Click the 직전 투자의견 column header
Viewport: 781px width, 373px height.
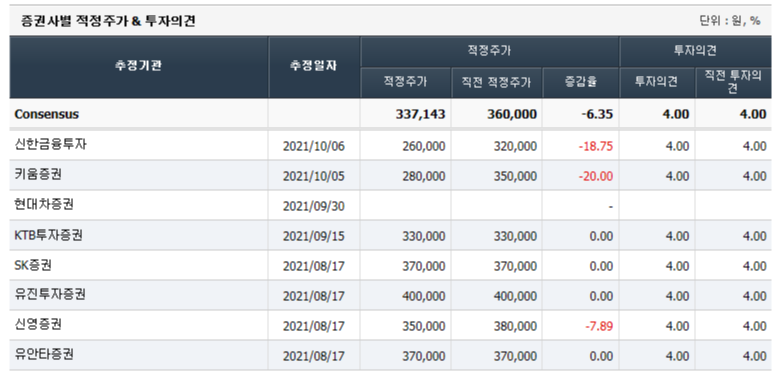(733, 82)
